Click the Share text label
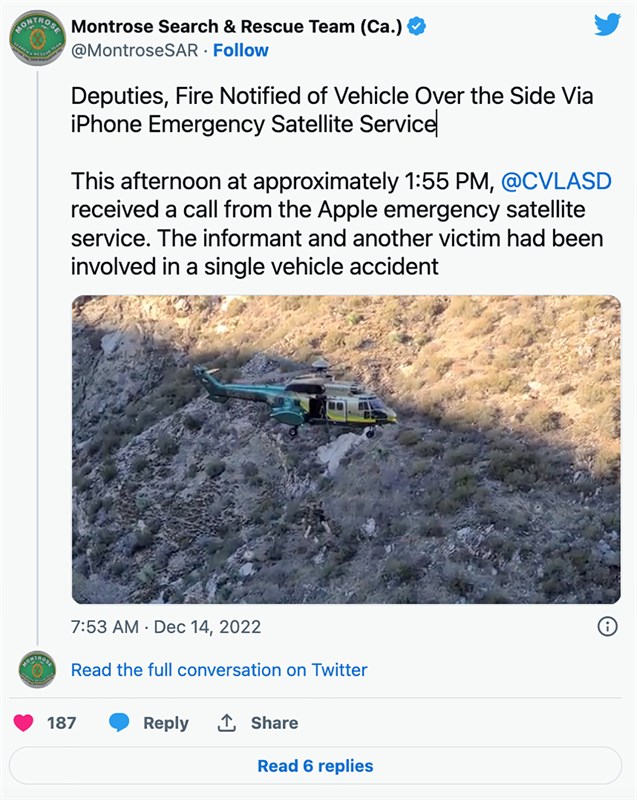 (x=274, y=723)
